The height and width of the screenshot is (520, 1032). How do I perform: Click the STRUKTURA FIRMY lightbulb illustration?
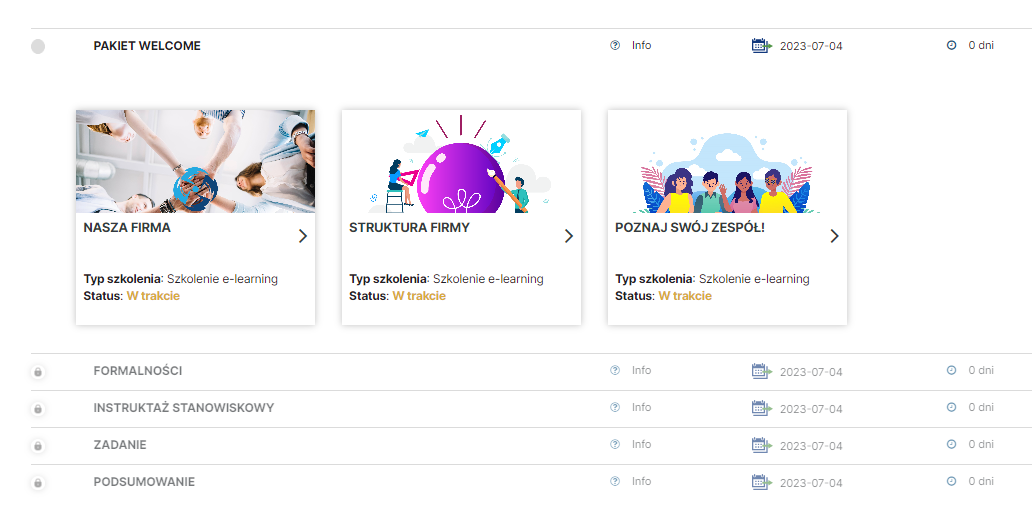[x=461, y=161]
